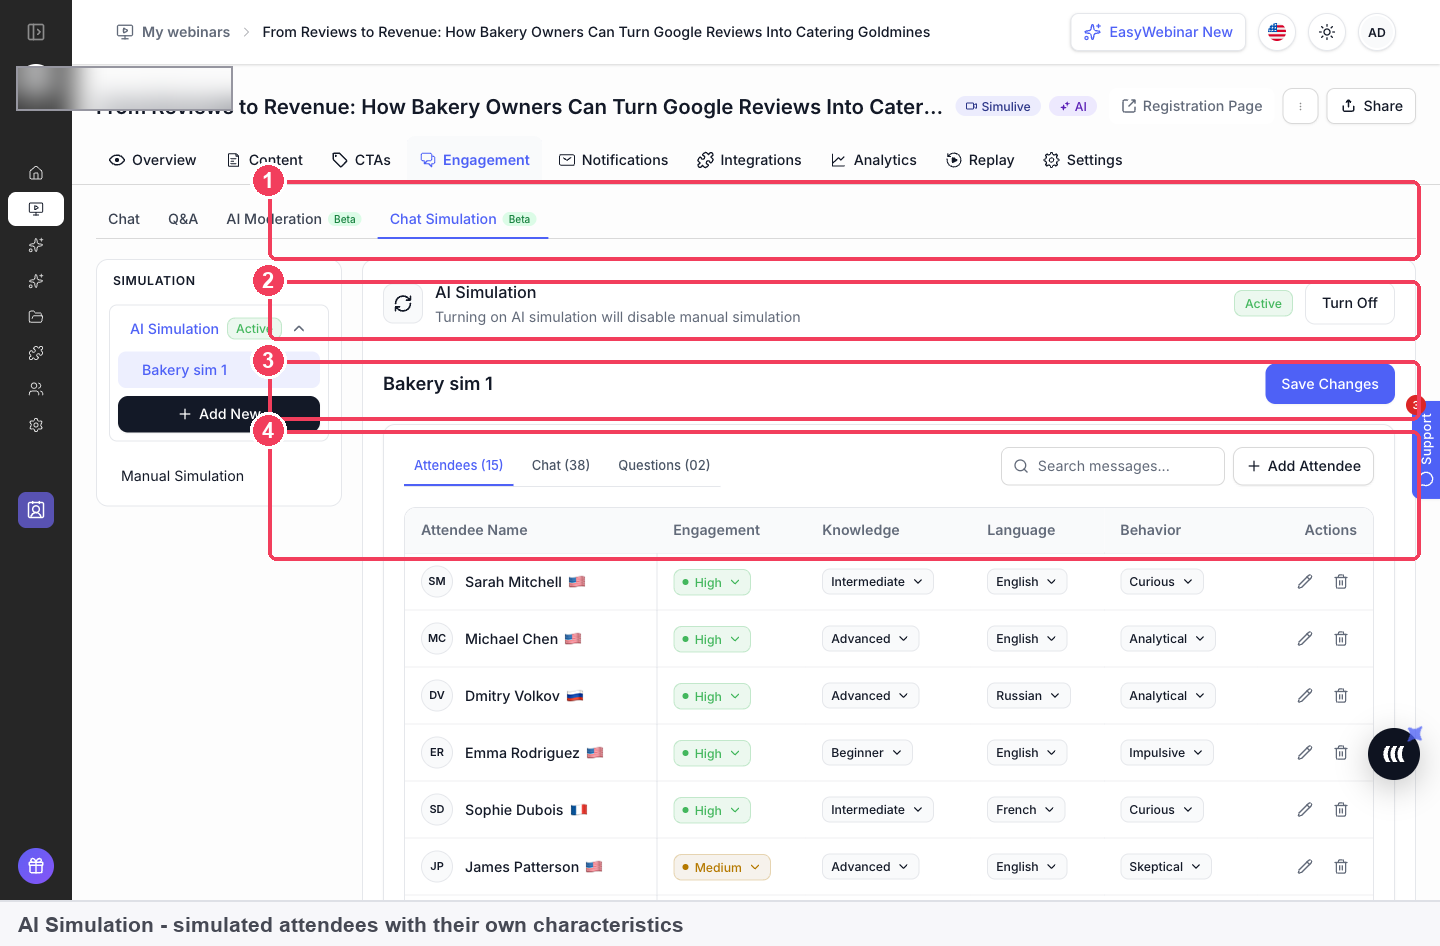Screen dimensions: 1440x946
Task: Delete Sophie Dubois with trash icon
Action: (1341, 810)
